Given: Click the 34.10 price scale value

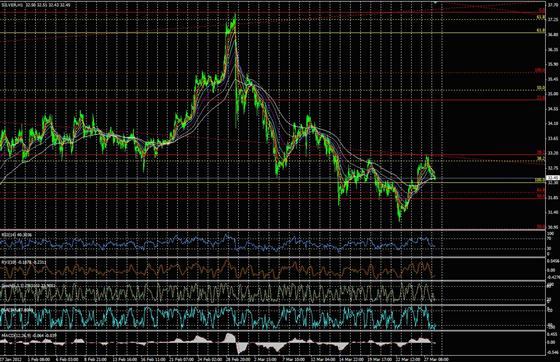Looking at the screenshot, I should (x=553, y=124).
